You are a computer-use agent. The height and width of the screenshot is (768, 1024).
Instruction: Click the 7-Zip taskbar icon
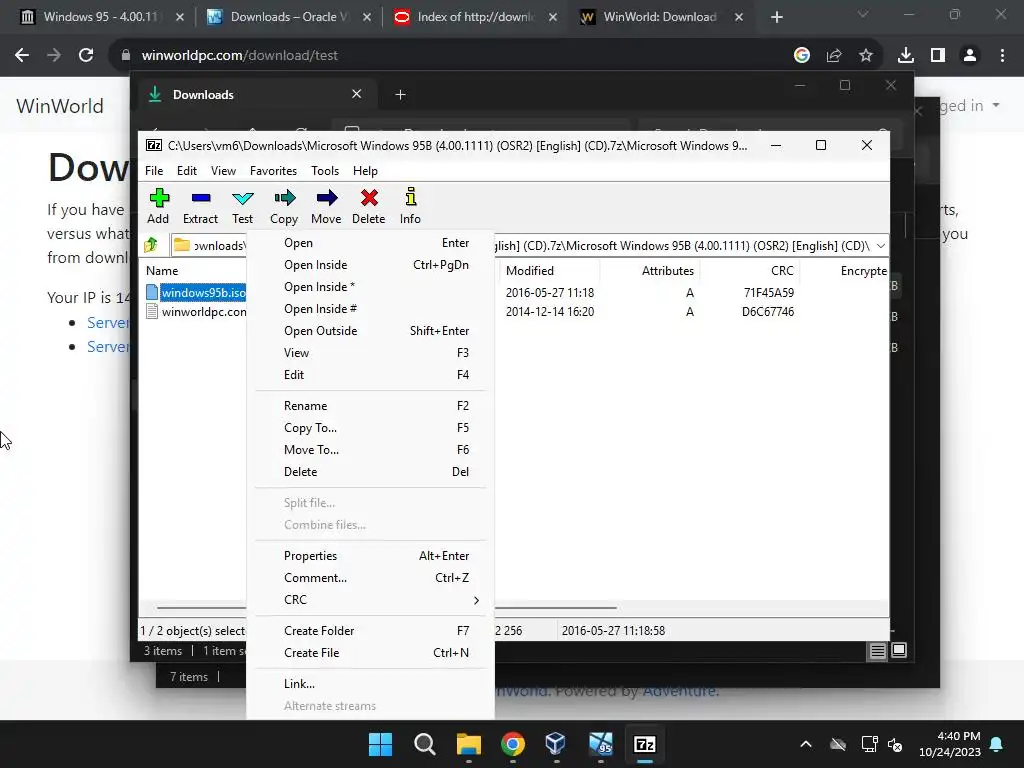645,744
